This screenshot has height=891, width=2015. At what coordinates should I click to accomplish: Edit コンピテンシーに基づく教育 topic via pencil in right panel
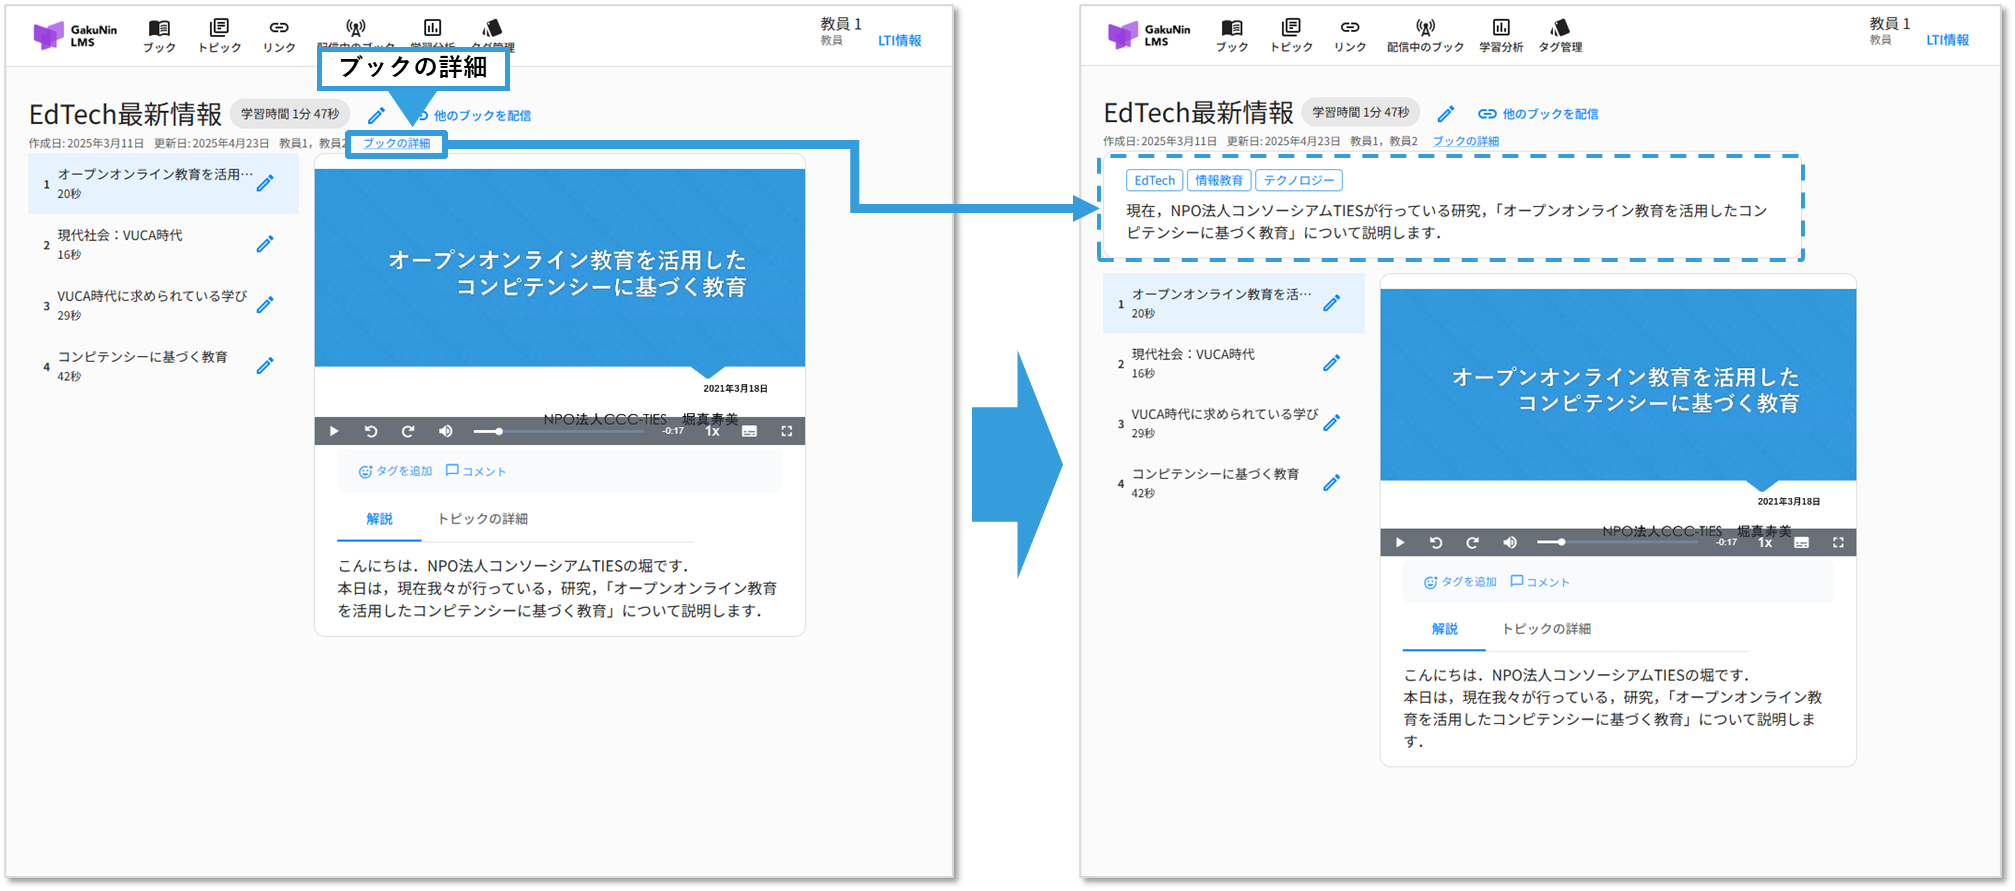(1331, 483)
